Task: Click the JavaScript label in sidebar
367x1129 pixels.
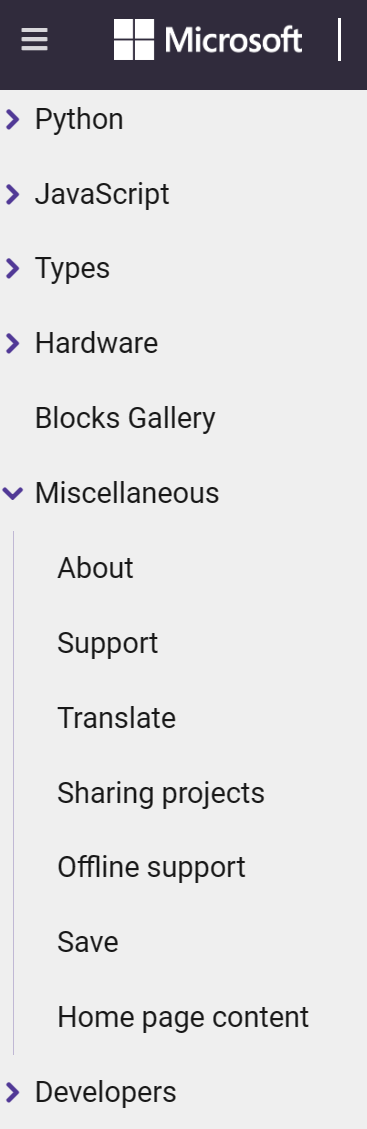Action: 102,194
